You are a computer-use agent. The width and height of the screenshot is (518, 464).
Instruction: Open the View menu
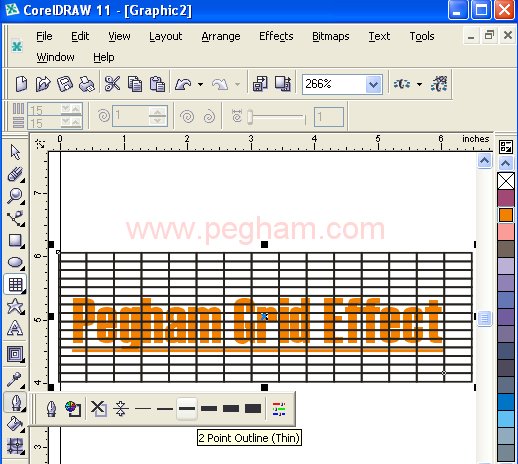point(119,36)
